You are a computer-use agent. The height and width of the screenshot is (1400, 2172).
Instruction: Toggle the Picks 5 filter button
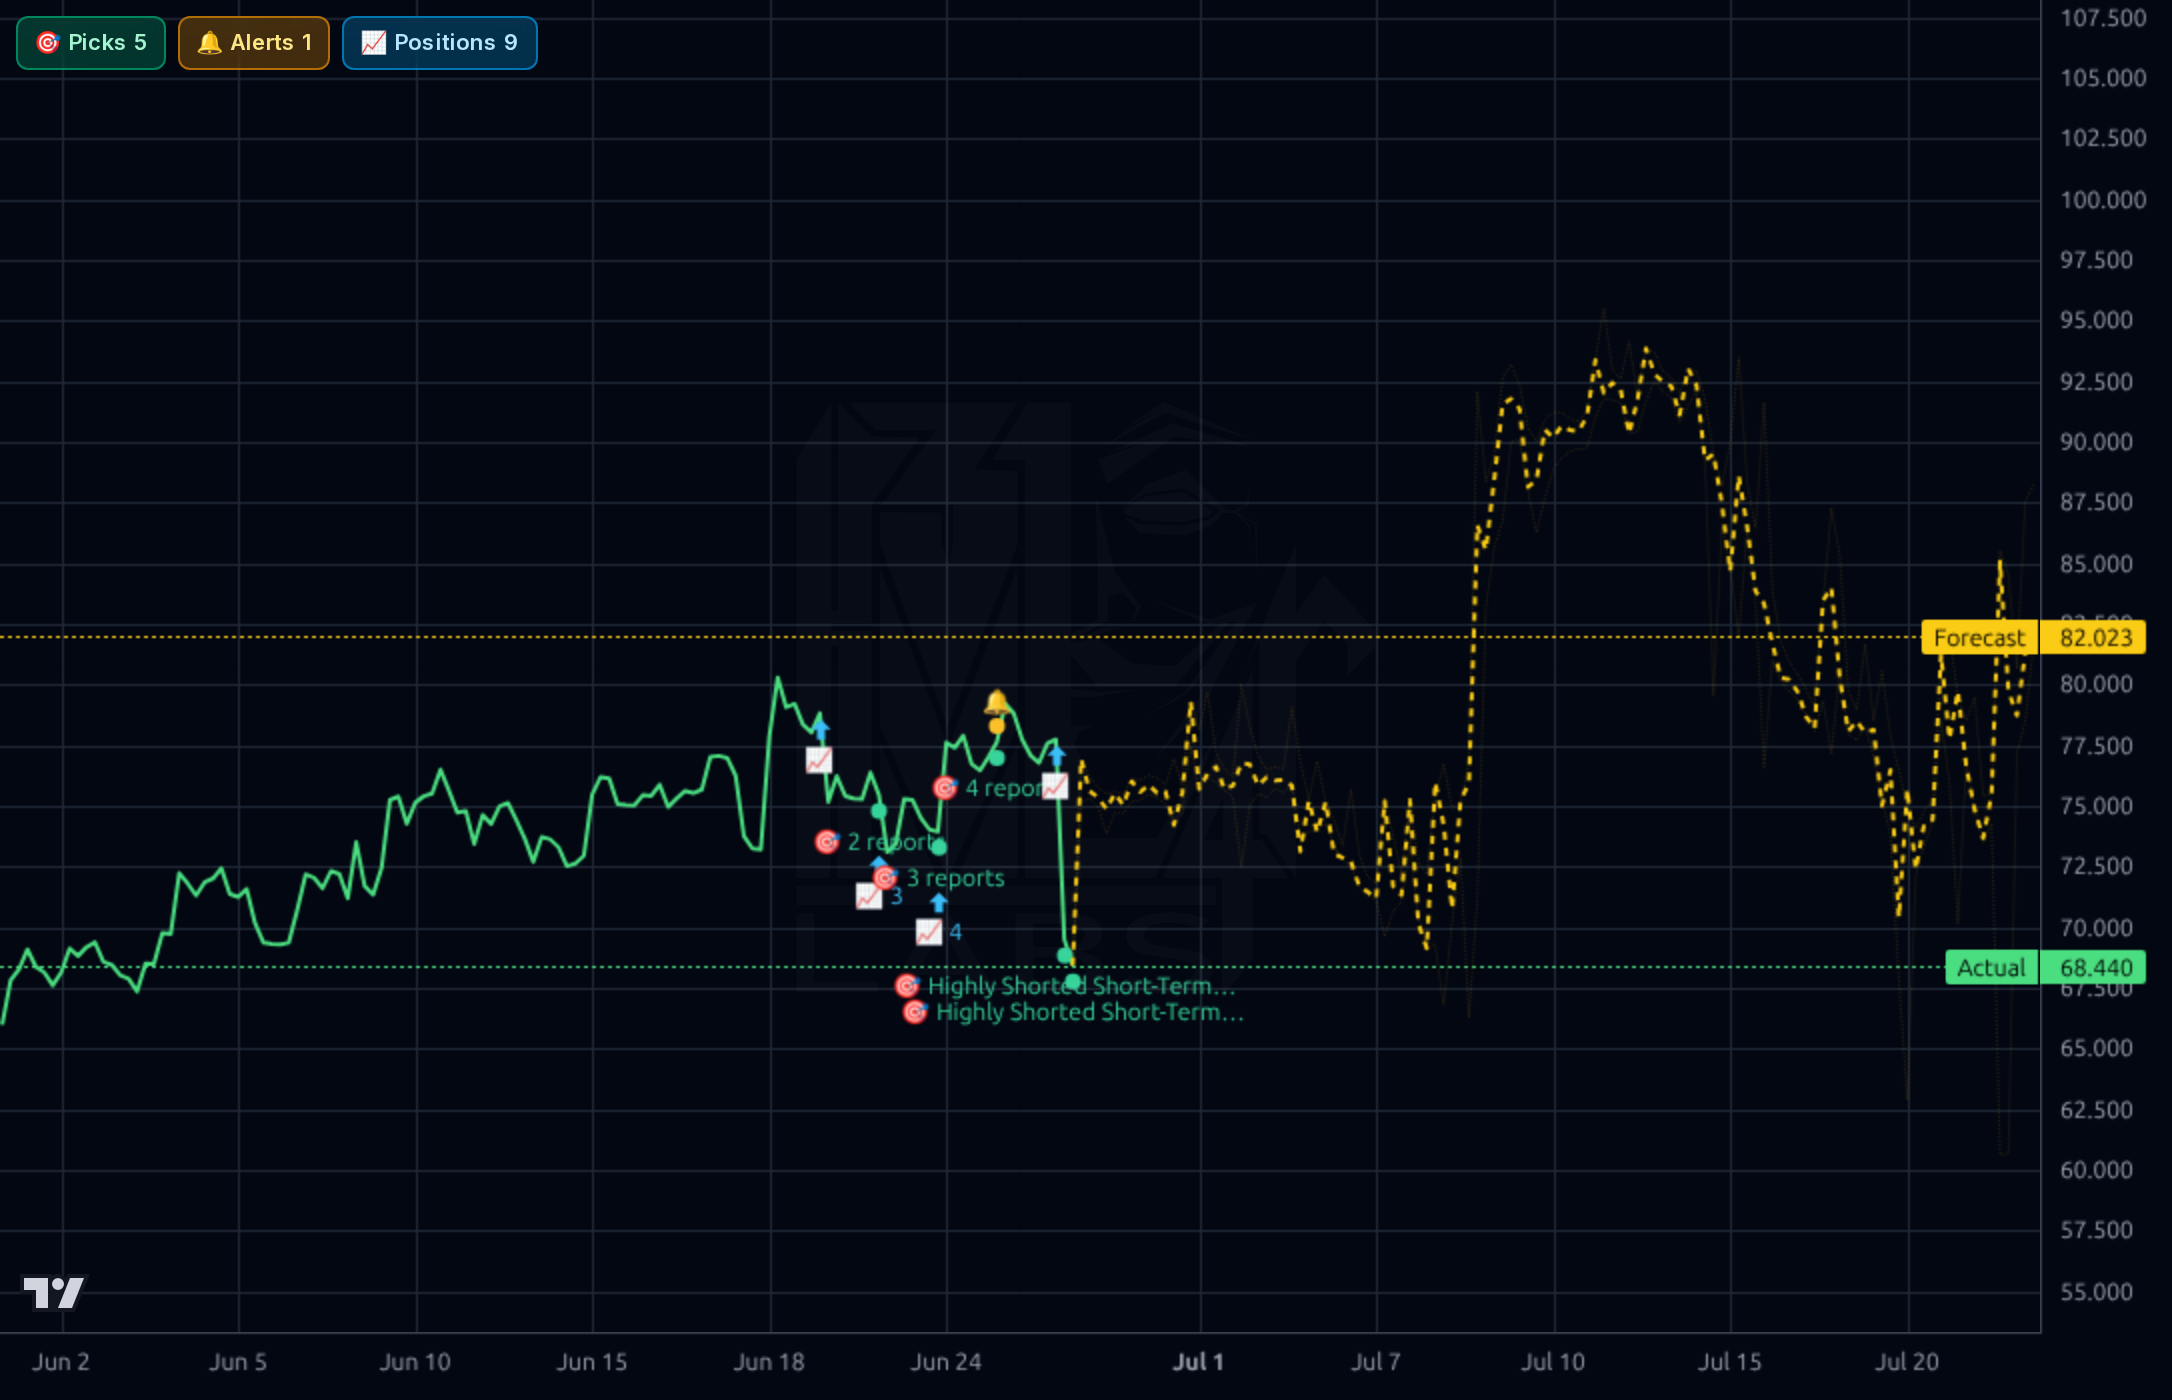click(x=91, y=43)
